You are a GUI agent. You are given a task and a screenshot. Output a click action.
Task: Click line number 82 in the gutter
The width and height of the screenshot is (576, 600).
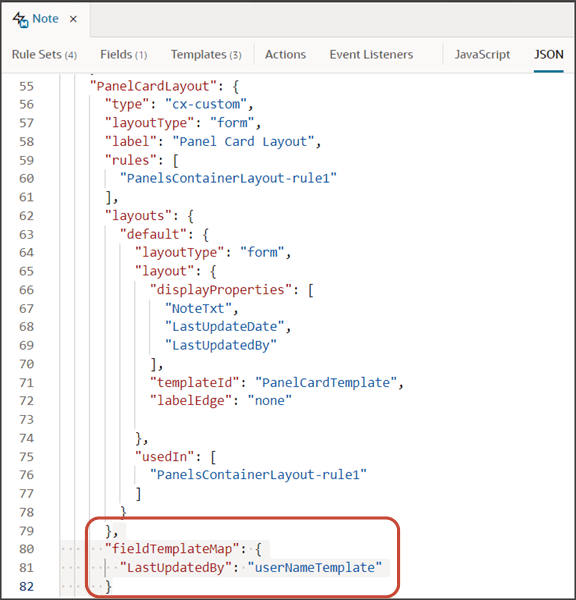click(26, 587)
